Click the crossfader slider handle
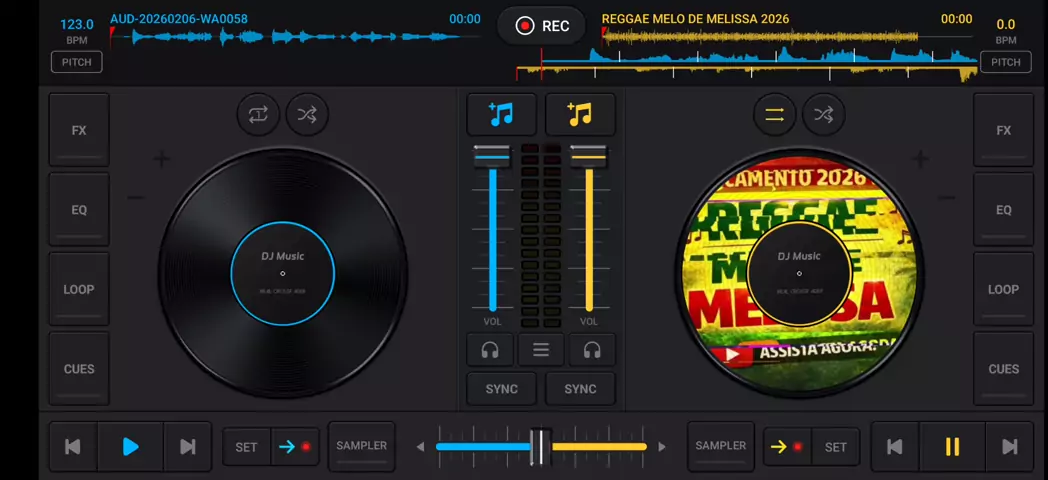Image resolution: width=1048 pixels, height=480 pixels. pyautogui.click(x=540, y=447)
